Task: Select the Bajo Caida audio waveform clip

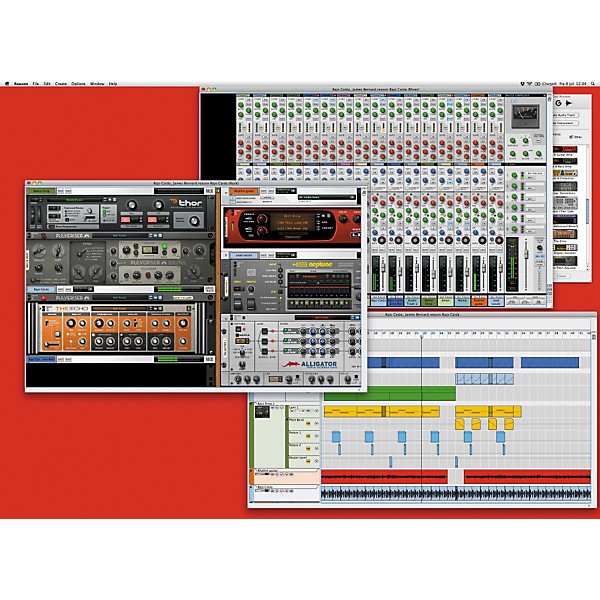Action: coord(455,494)
